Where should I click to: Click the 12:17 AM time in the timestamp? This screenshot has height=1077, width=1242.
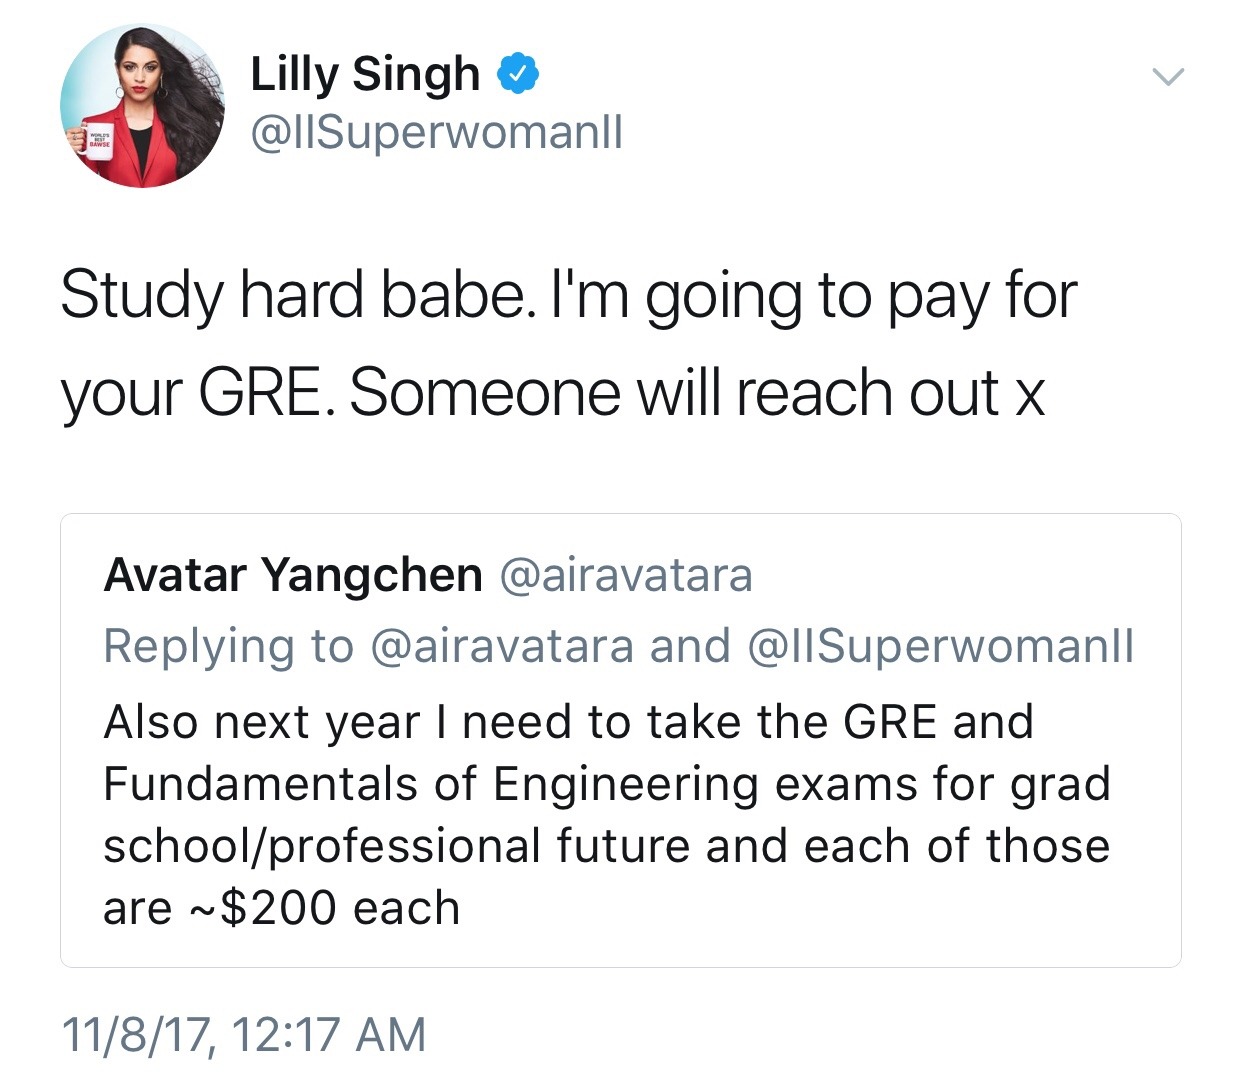(328, 1034)
